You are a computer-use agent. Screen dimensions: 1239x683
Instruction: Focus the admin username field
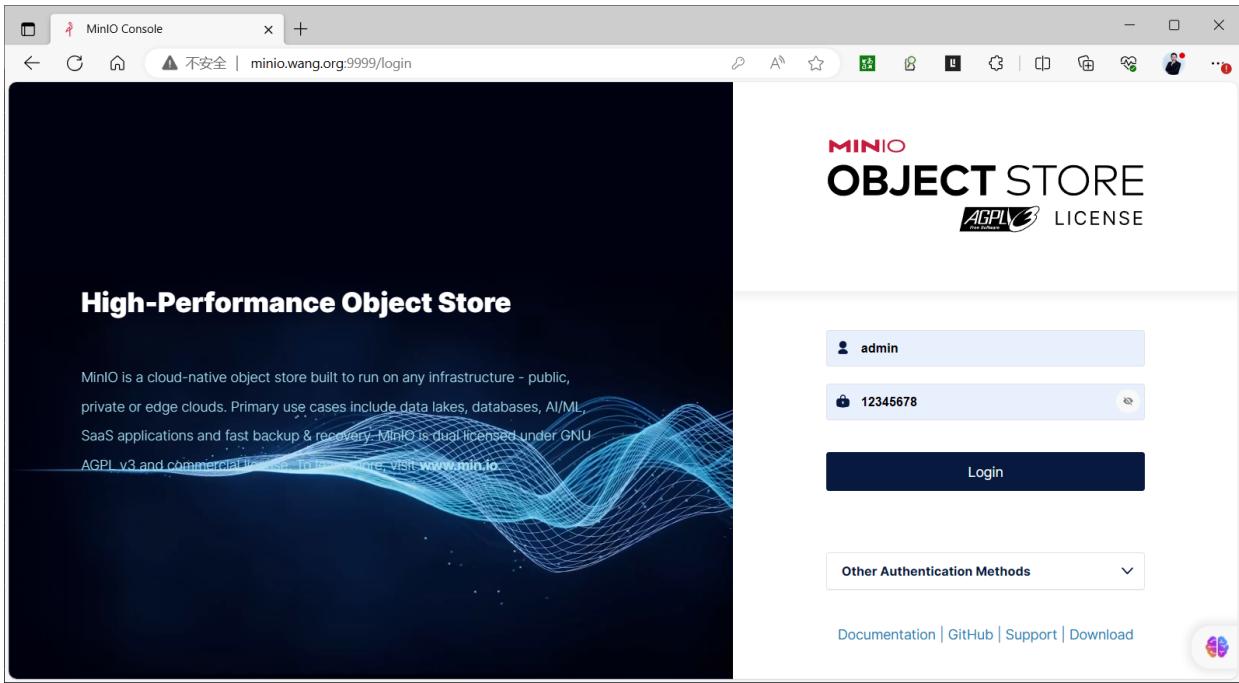click(985, 348)
